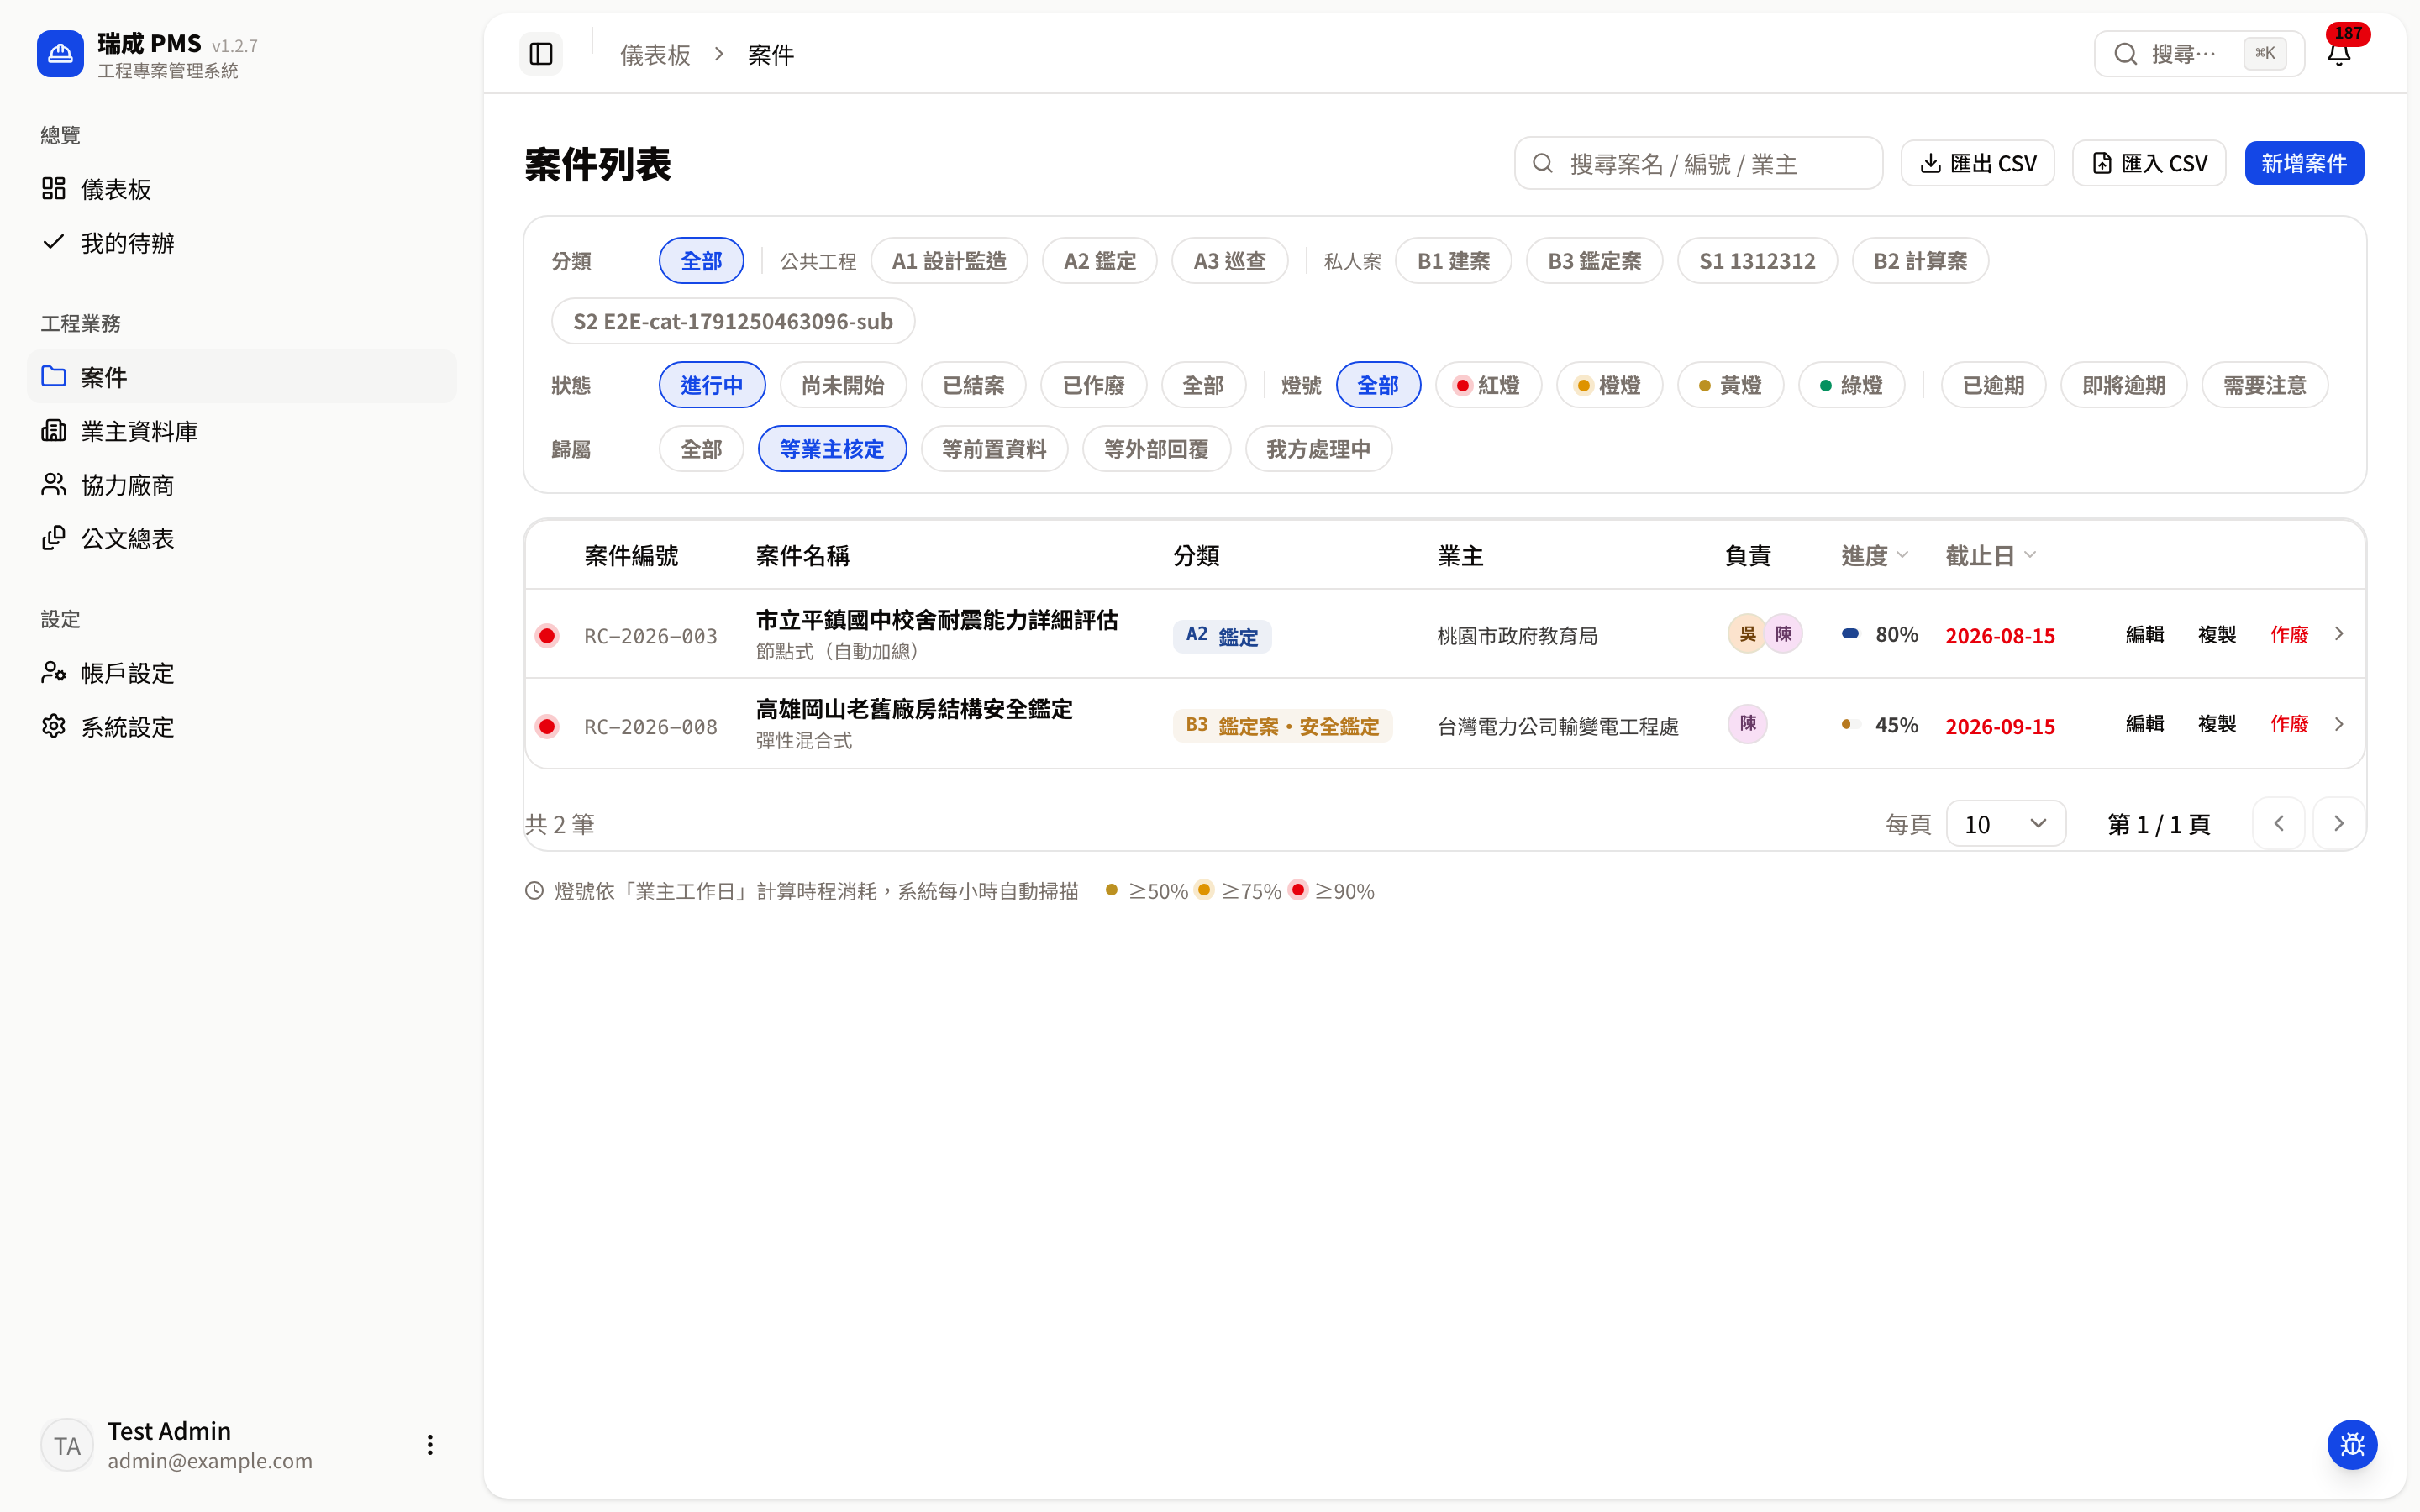Open the notifications bell
Image resolution: width=2420 pixels, height=1512 pixels.
tap(2339, 54)
